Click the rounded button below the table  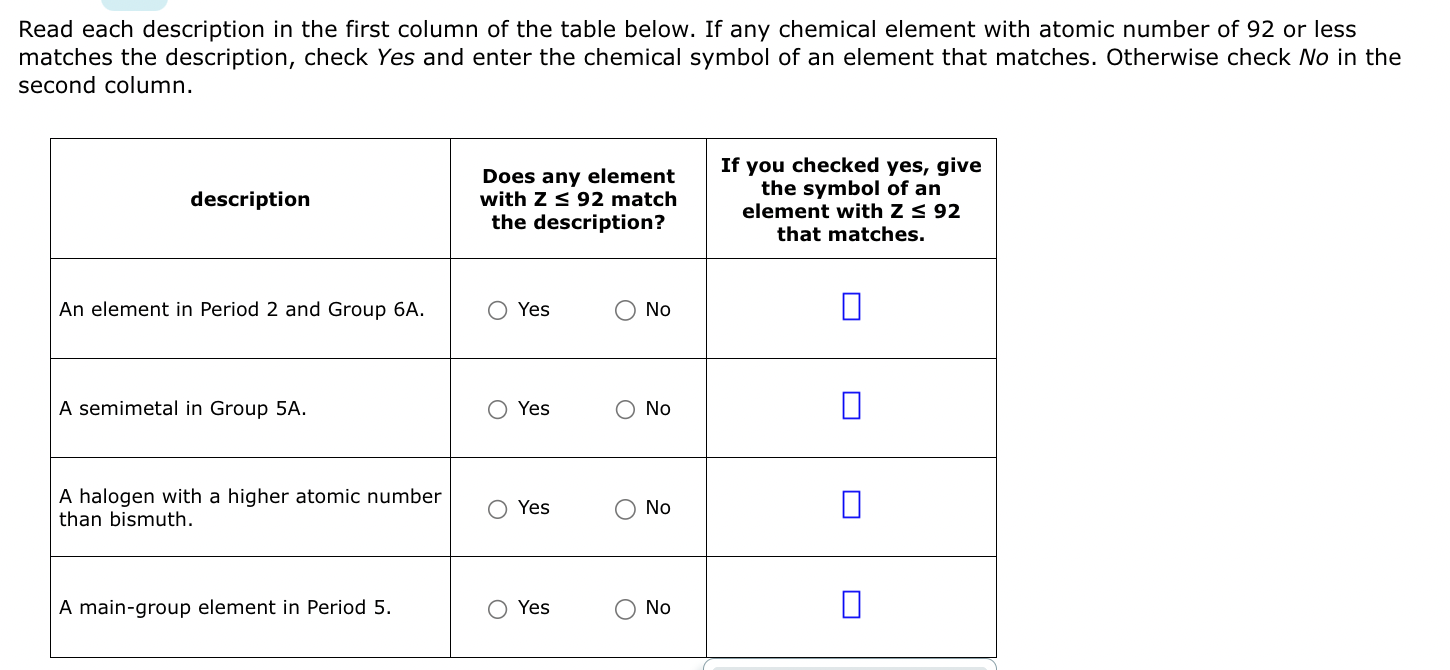pyautogui.click(x=851, y=664)
